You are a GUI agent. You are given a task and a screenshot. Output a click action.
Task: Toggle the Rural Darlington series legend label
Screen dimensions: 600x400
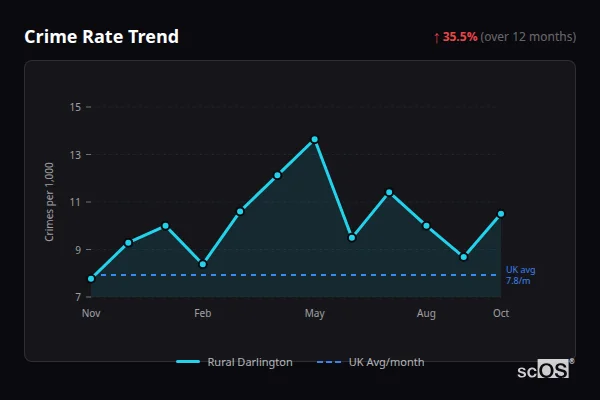pos(250,362)
